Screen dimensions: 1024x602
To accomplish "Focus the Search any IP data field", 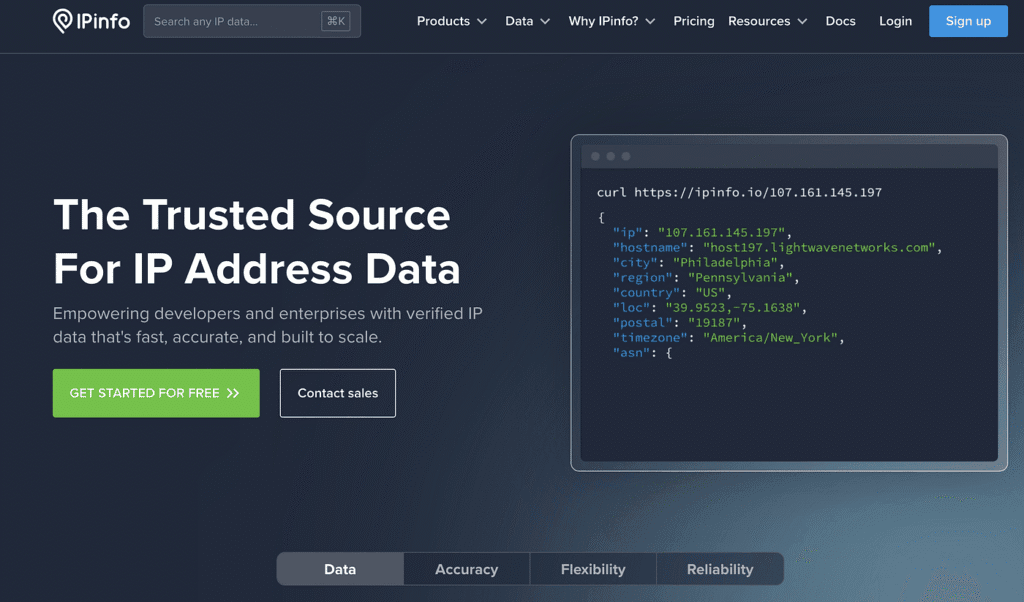I will tap(235, 21).
